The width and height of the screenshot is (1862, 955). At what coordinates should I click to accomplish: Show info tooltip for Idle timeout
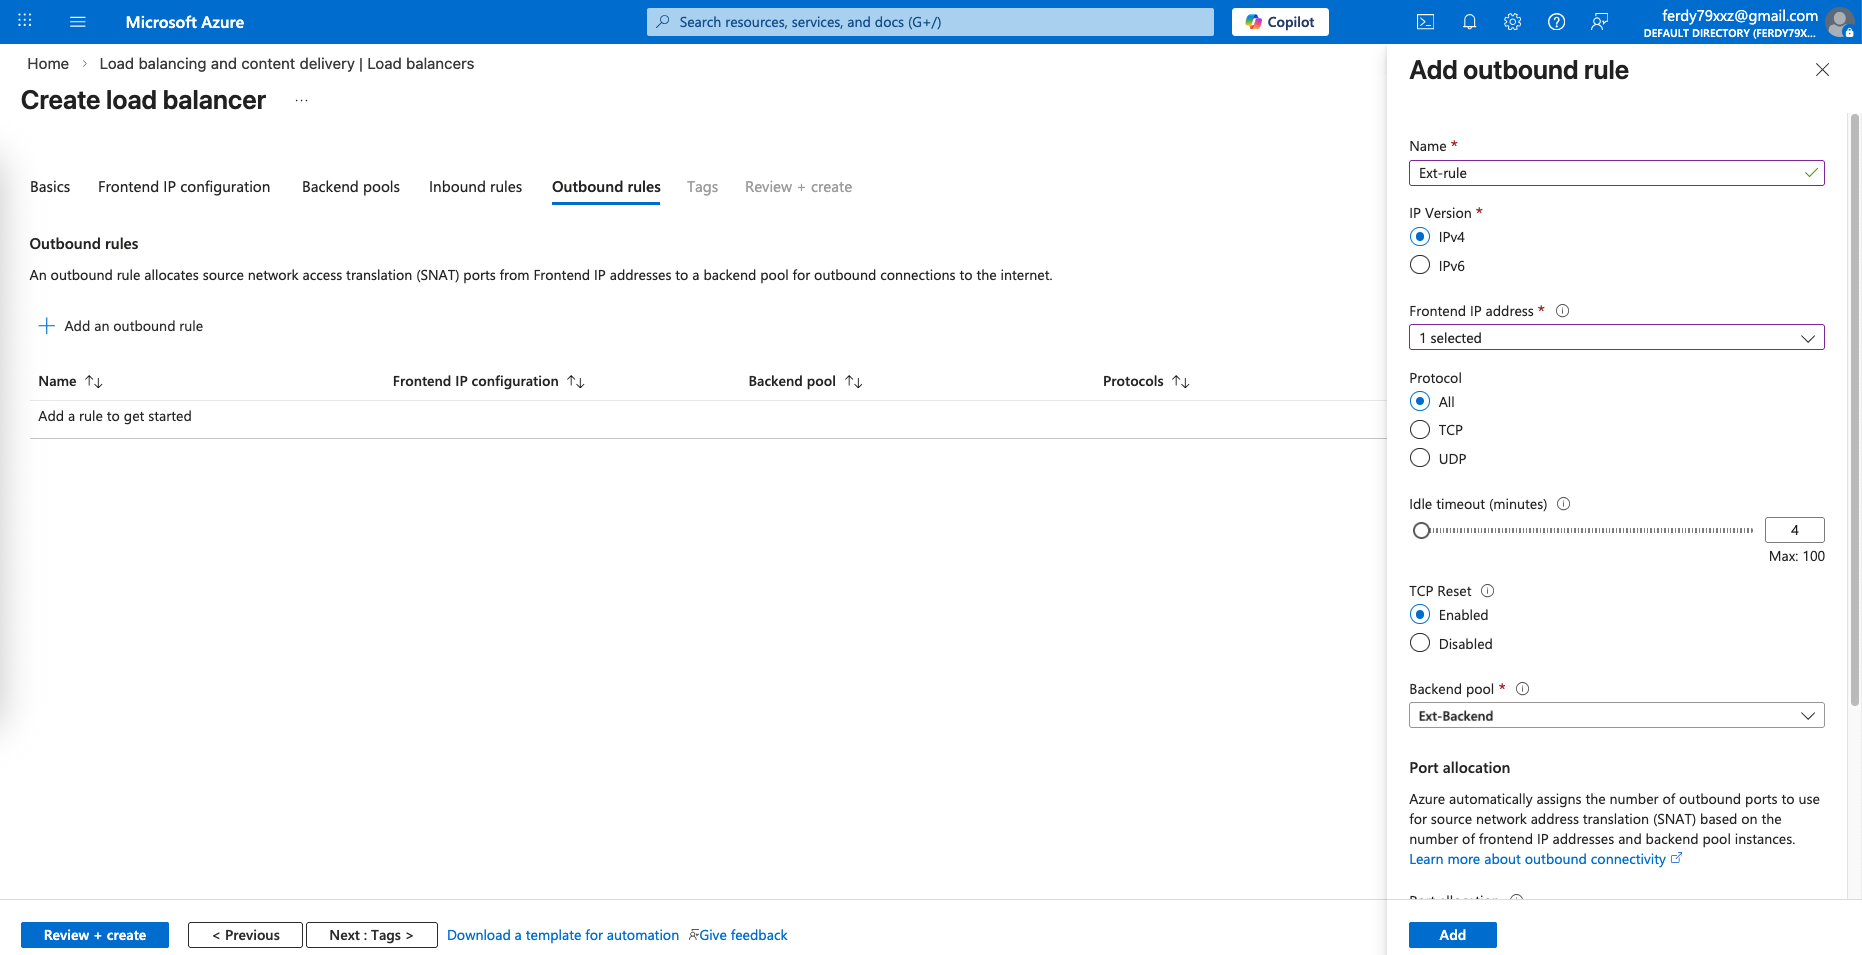pos(1563,504)
